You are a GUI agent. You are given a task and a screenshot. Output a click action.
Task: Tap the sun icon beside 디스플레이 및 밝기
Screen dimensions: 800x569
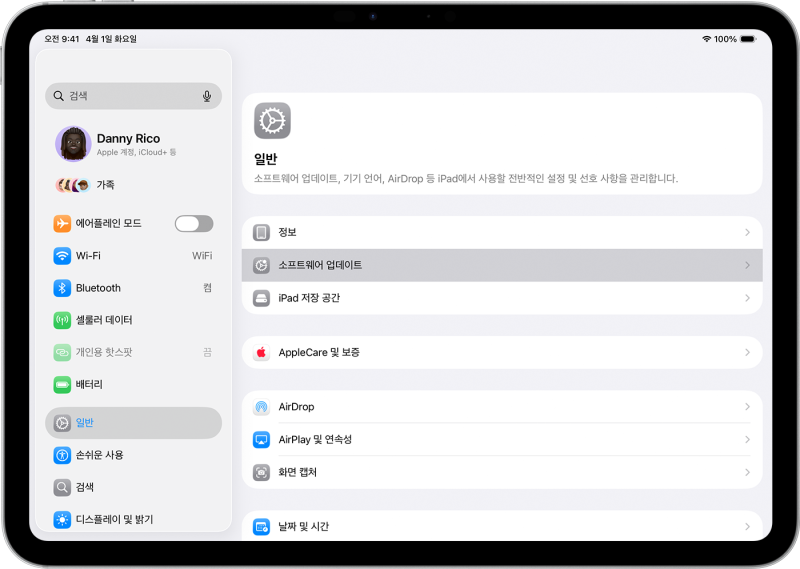62,519
